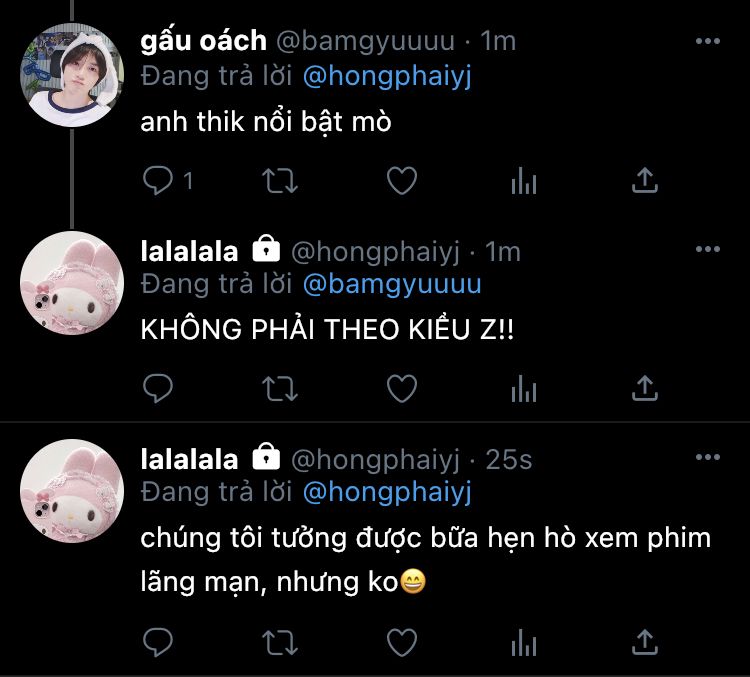The width and height of the screenshot is (750, 677).
Task: Open more options on gấu oách's tweet
Action: [x=708, y=41]
